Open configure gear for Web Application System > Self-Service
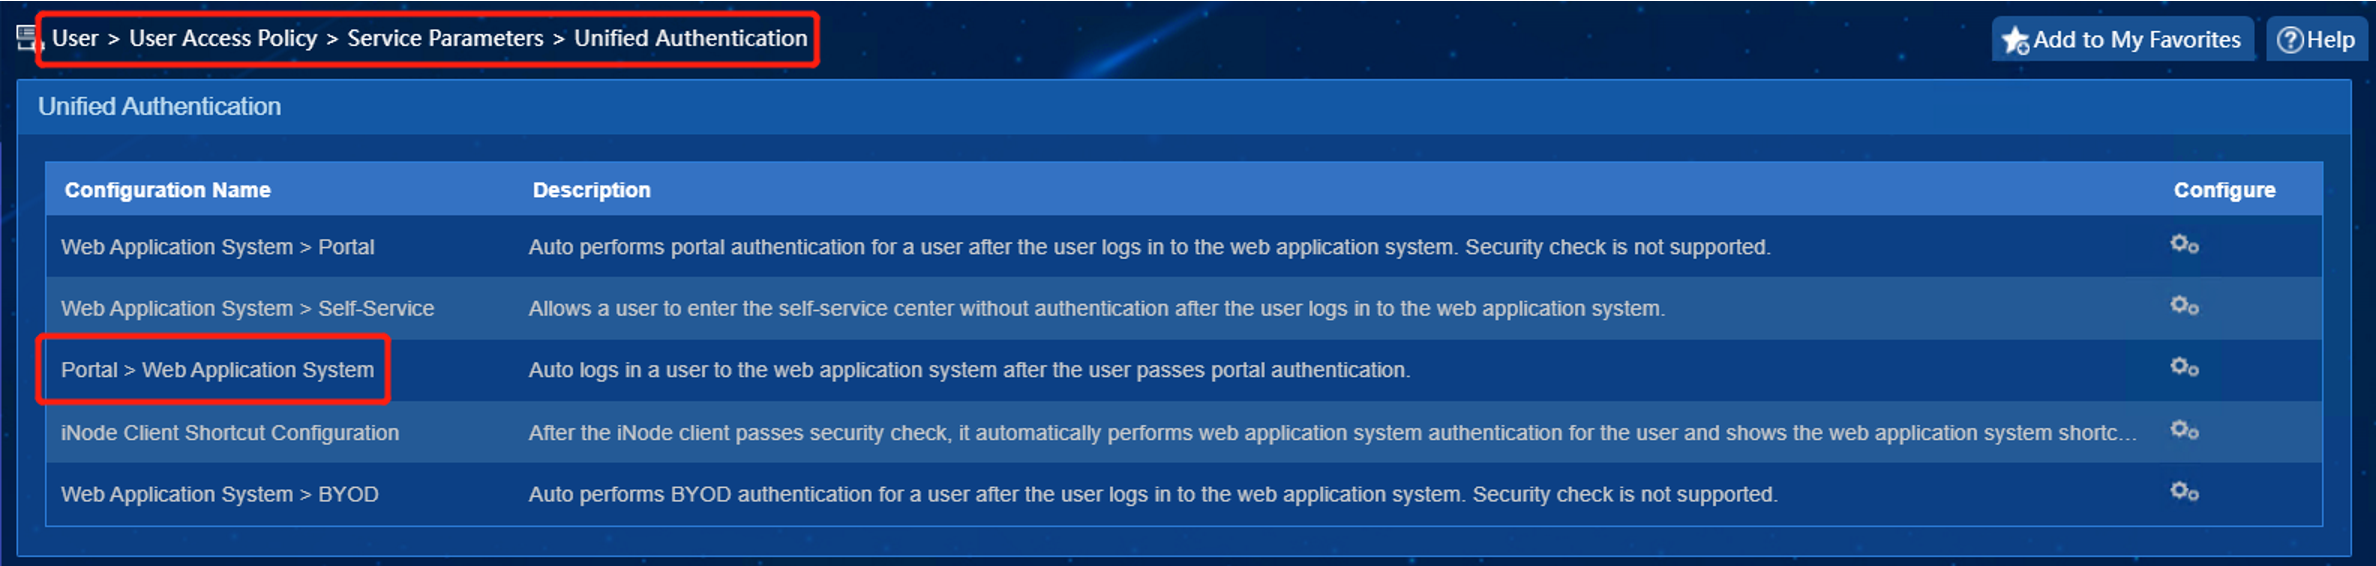Screen dimensions: 2376x566 tap(2184, 306)
